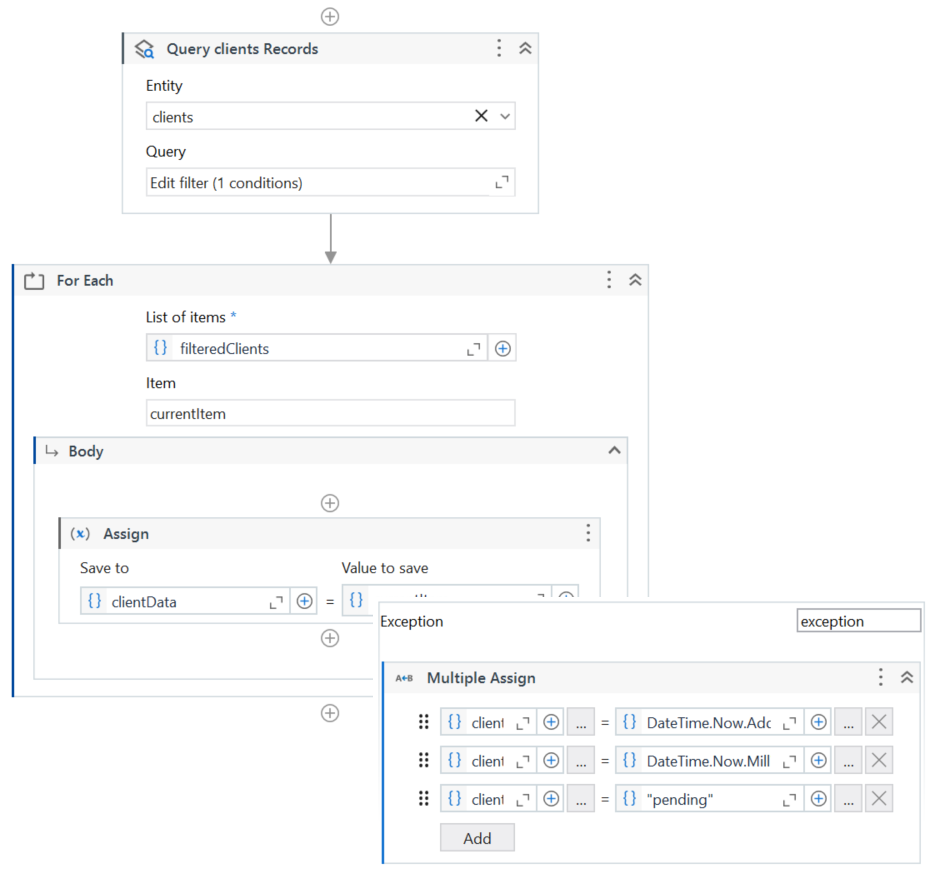Click the clientData Save to field

click(175, 602)
